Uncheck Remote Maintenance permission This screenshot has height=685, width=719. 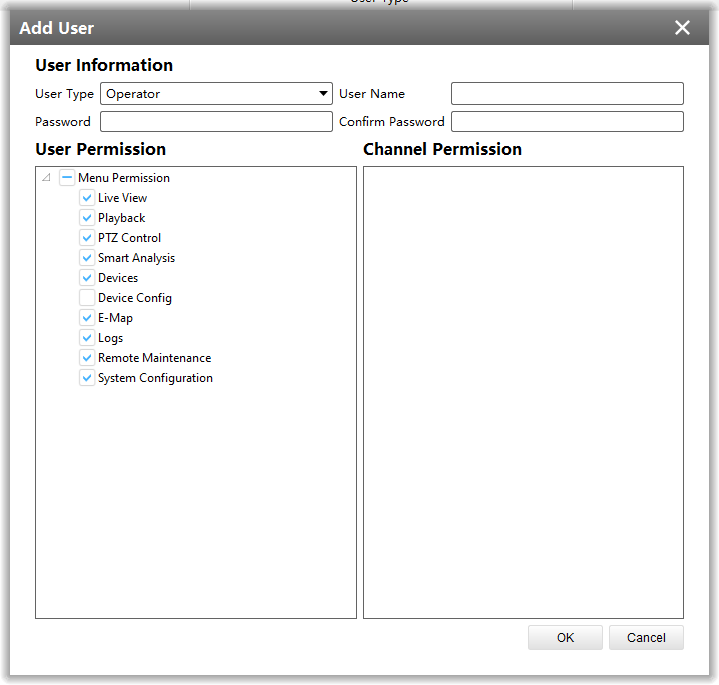click(87, 358)
